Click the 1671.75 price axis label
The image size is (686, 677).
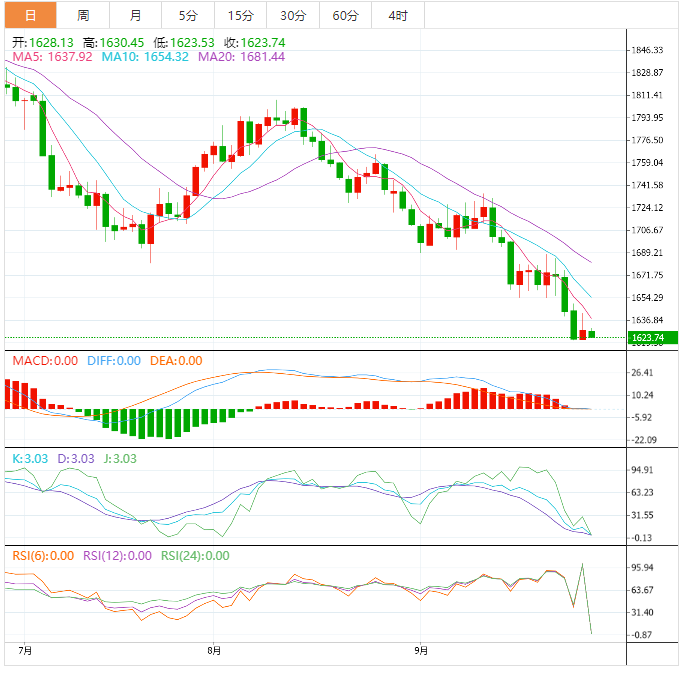click(647, 275)
